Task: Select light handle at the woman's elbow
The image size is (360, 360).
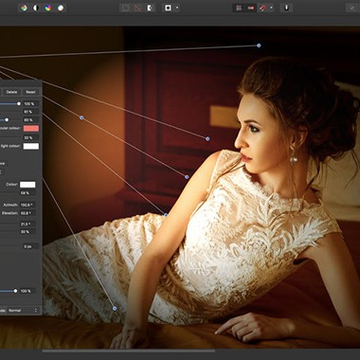Action: tap(166, 215)
